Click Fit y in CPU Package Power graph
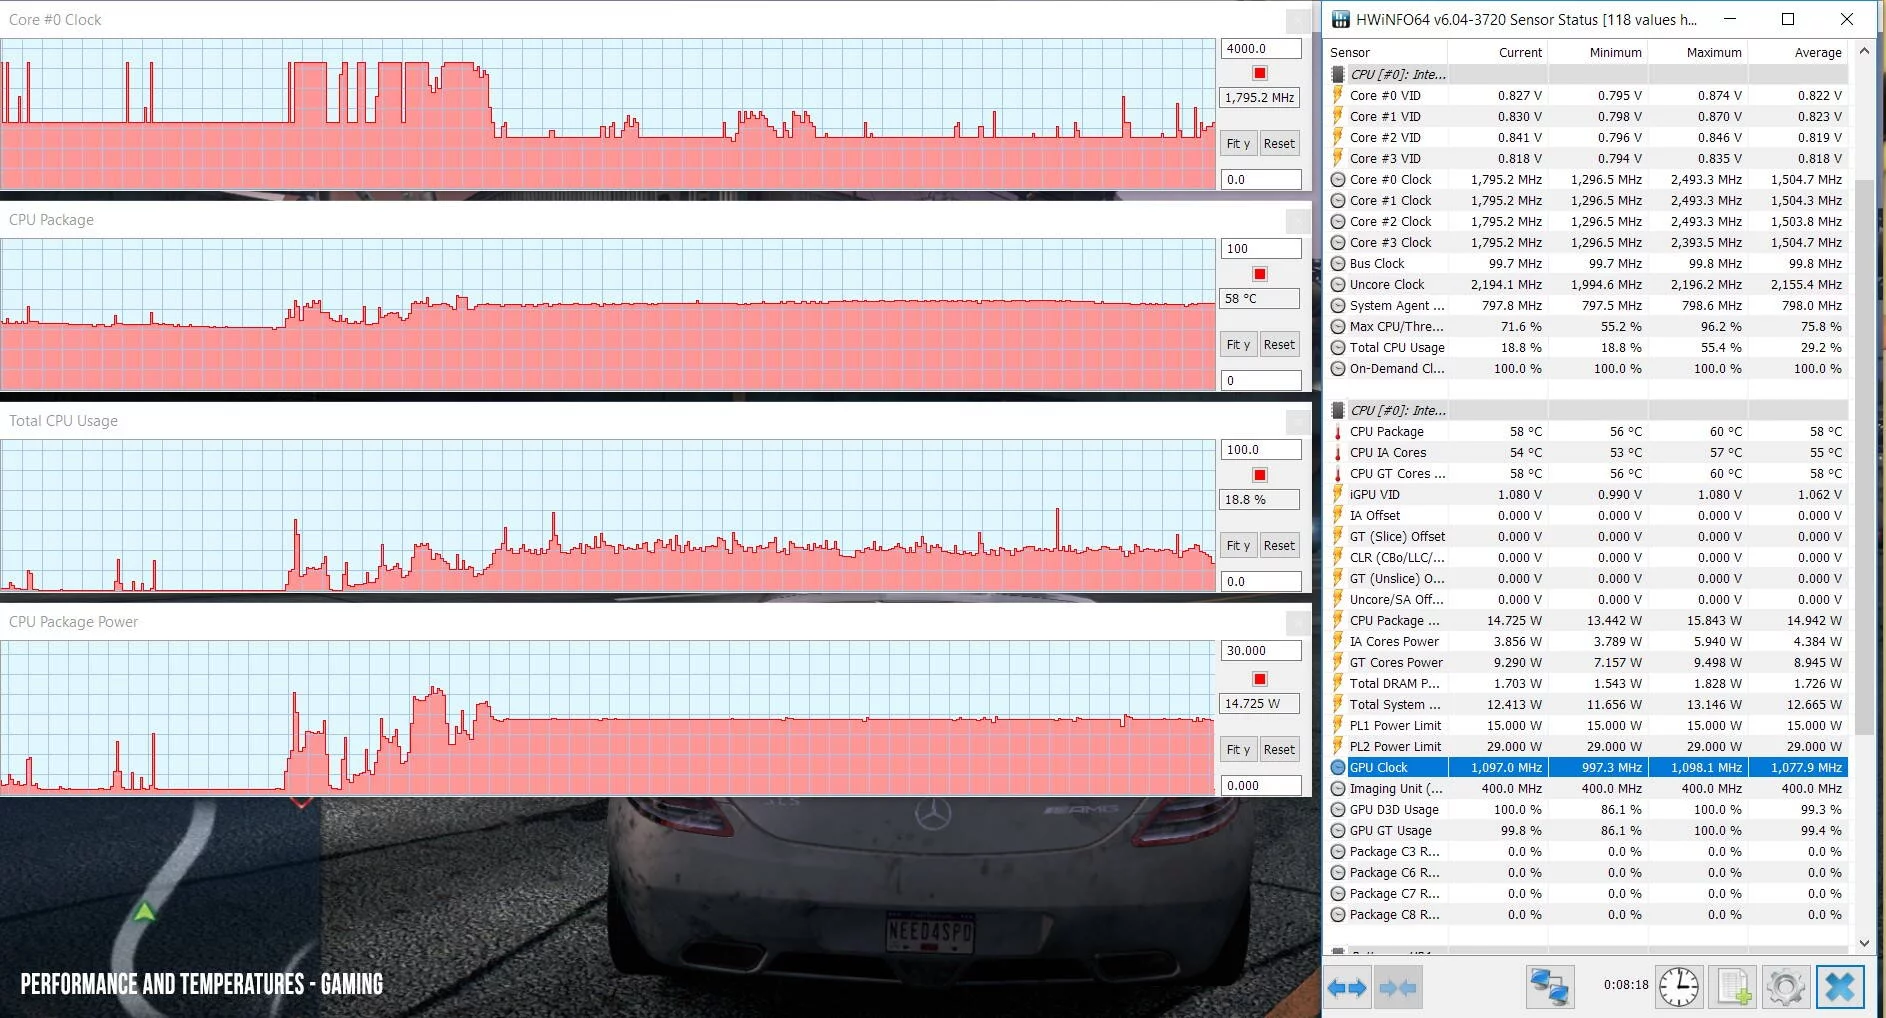The width and height of the screenshot is (1886, 1018). click(1238, 749)
